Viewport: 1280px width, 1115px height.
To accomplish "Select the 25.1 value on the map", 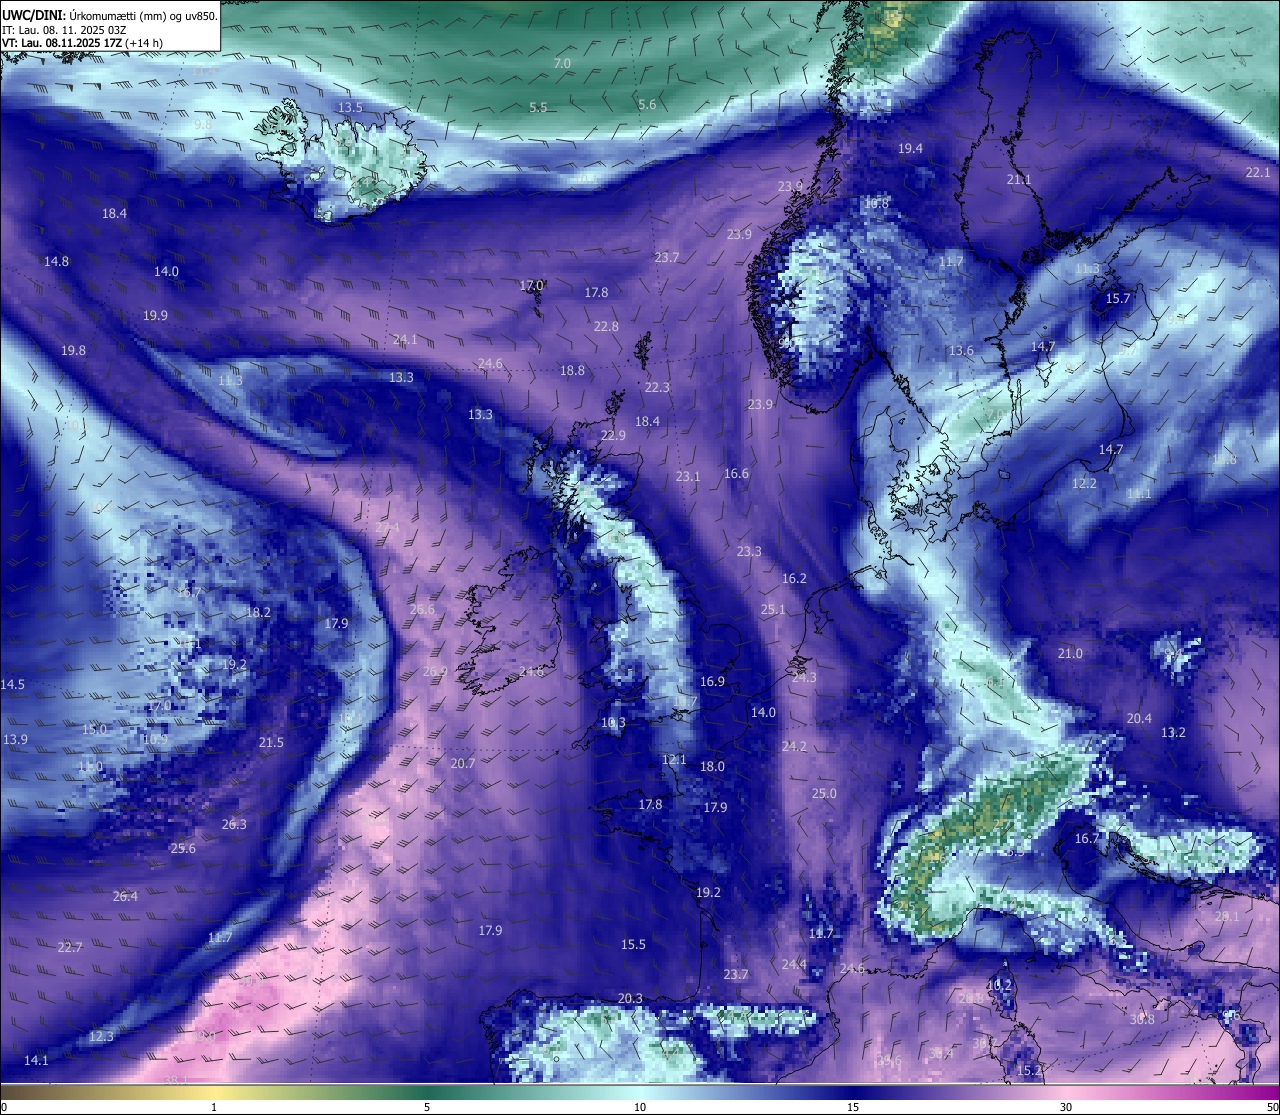I will point(772,609).
